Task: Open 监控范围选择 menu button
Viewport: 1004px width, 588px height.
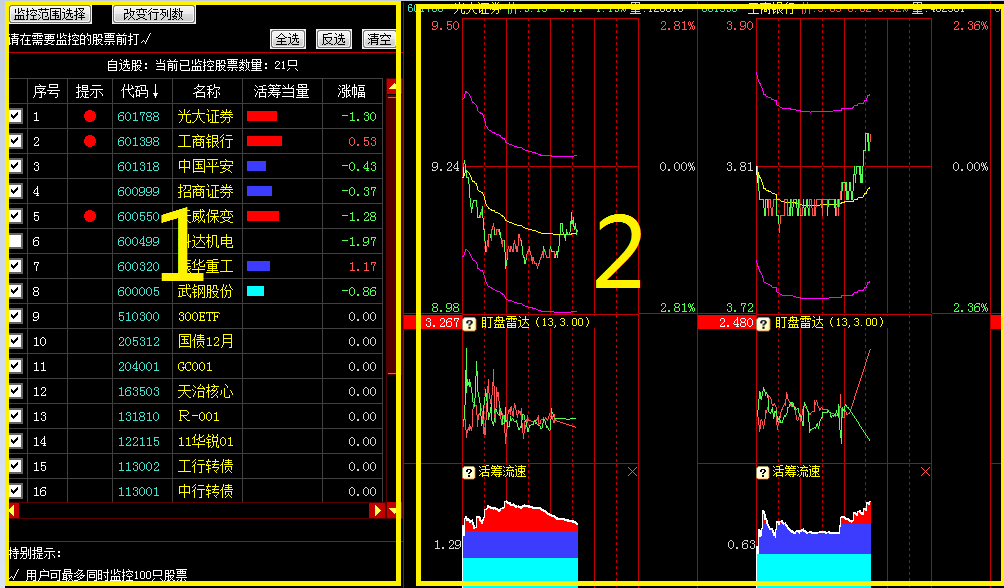Action: click(50, 14)
